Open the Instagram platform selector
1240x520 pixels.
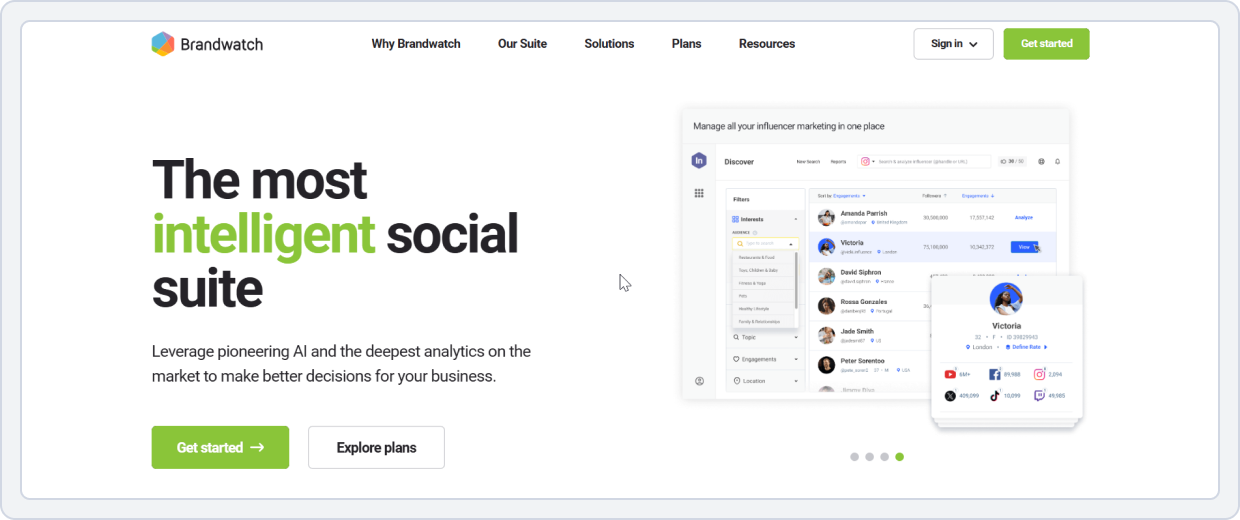pyautogui.click(x=868, y=161)
